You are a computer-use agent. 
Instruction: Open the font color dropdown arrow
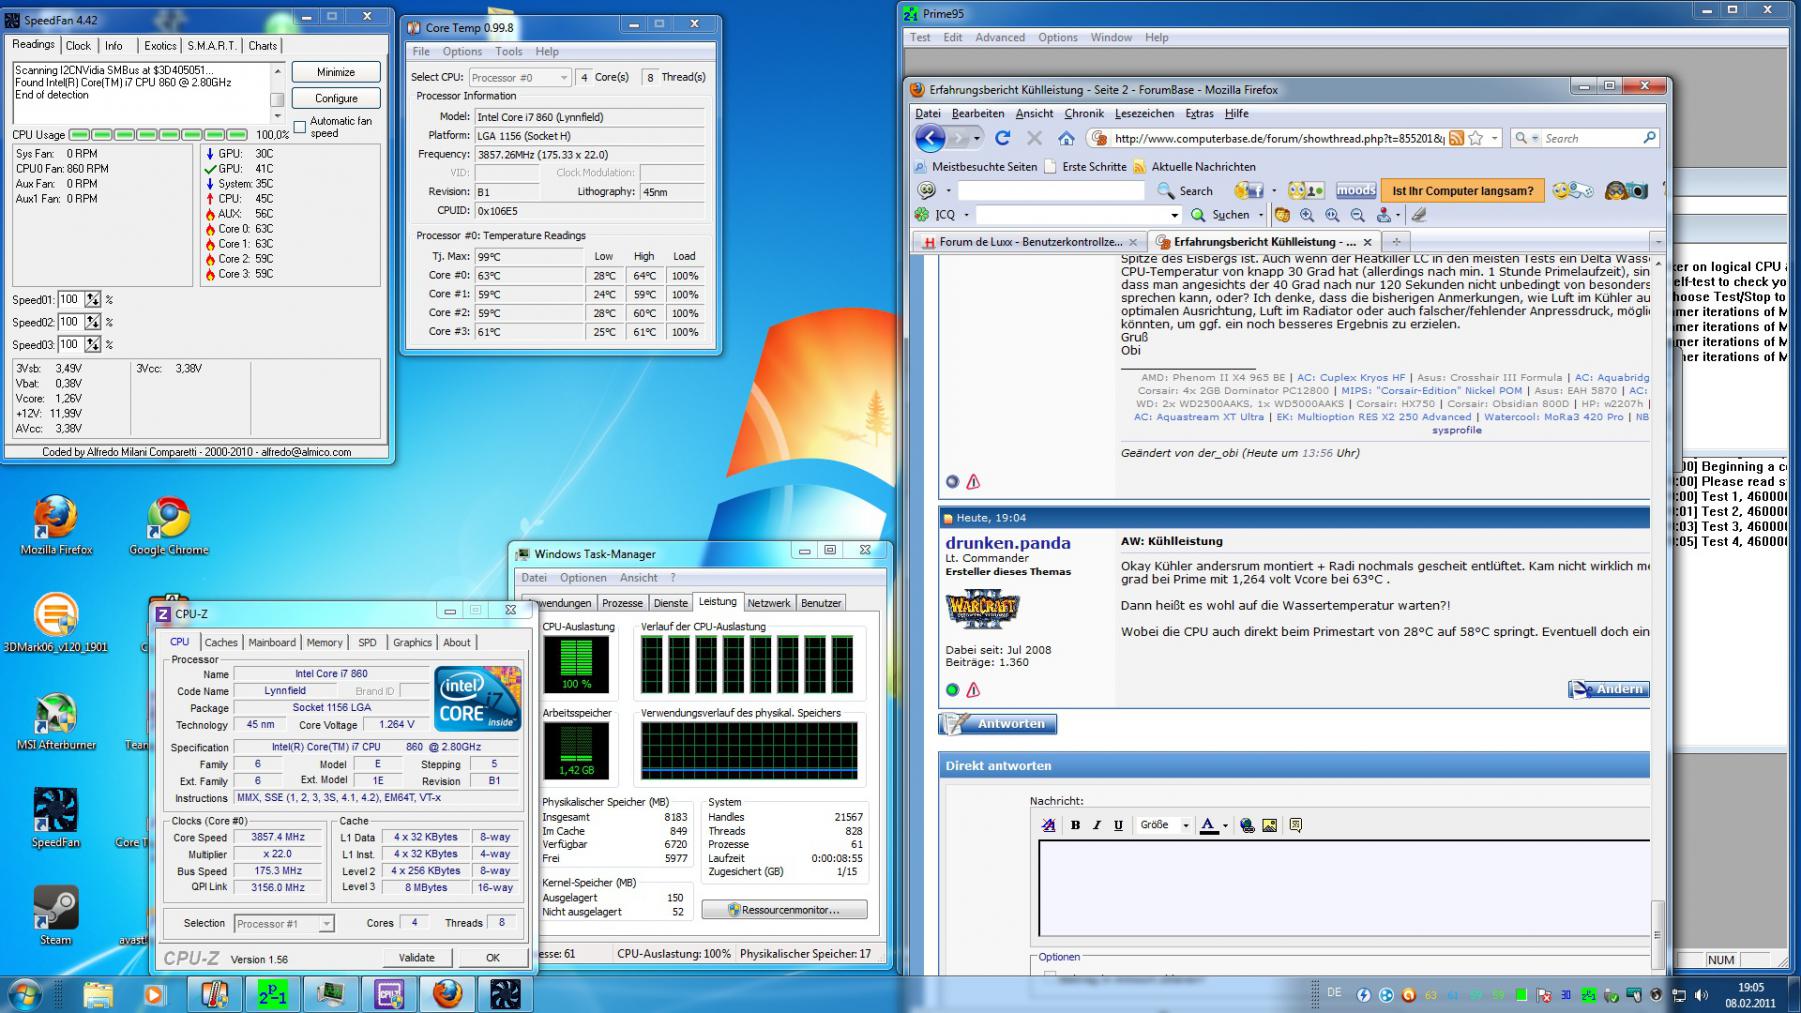[x=1225, y=826]
